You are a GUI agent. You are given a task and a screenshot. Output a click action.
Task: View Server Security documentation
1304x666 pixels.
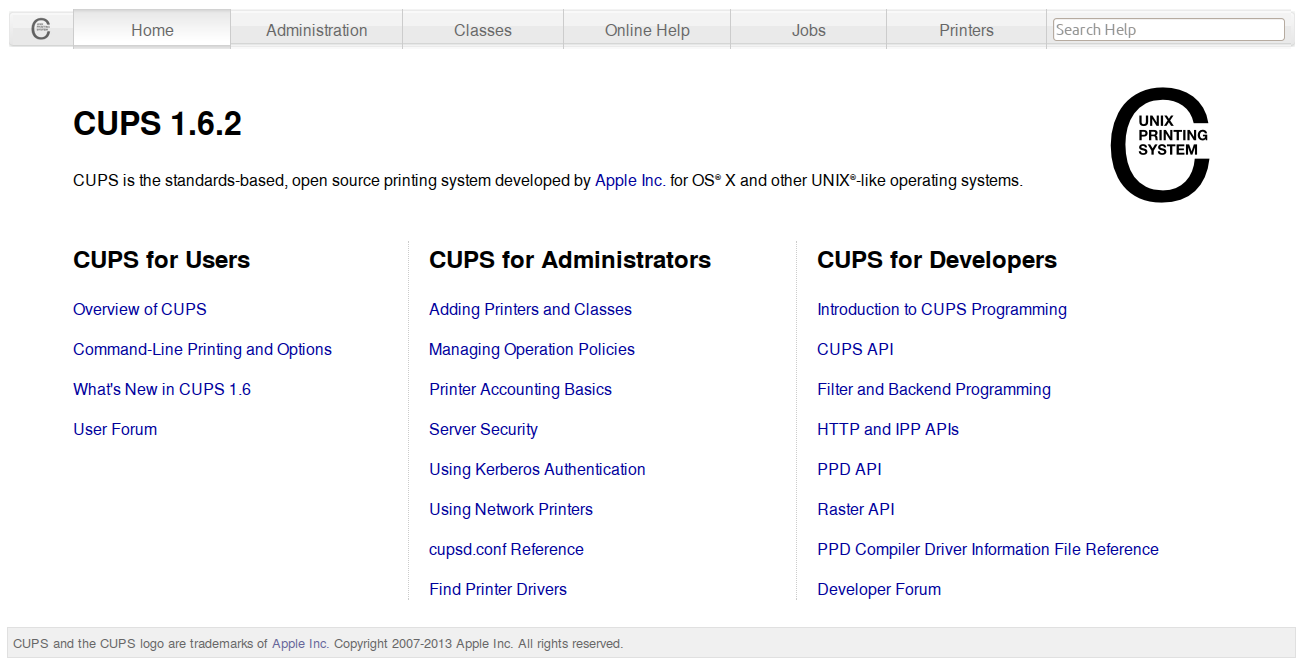coord(483,429)
